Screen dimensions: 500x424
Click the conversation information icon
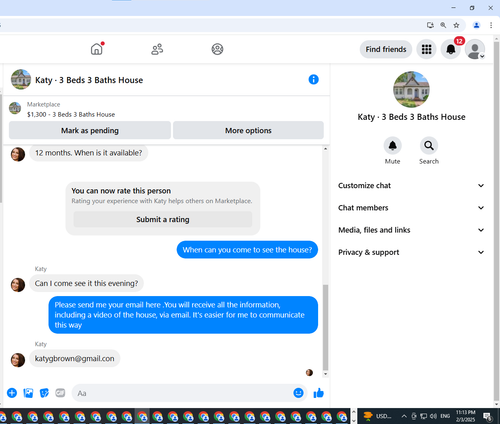pyautogui.click(x=313, y=80)
